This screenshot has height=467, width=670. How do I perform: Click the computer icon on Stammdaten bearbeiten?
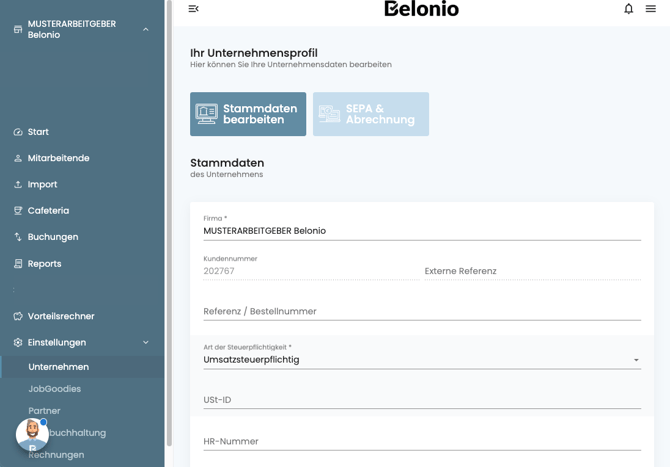(206, 114)
